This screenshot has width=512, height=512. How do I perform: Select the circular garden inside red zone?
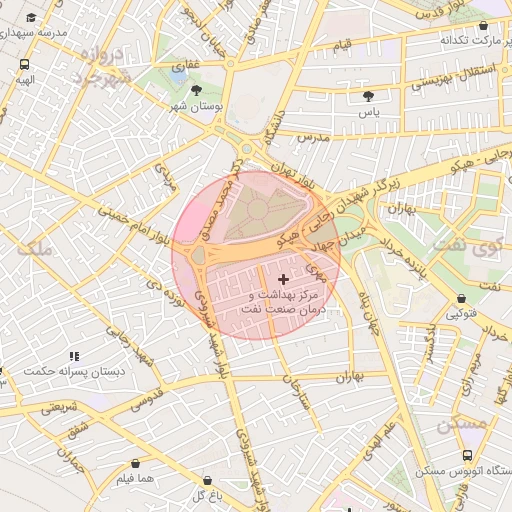(258, 209)
